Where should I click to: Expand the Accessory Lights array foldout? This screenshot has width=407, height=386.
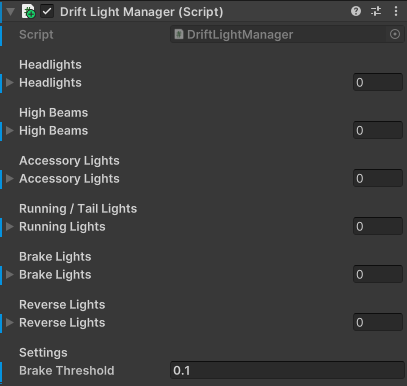10,178
